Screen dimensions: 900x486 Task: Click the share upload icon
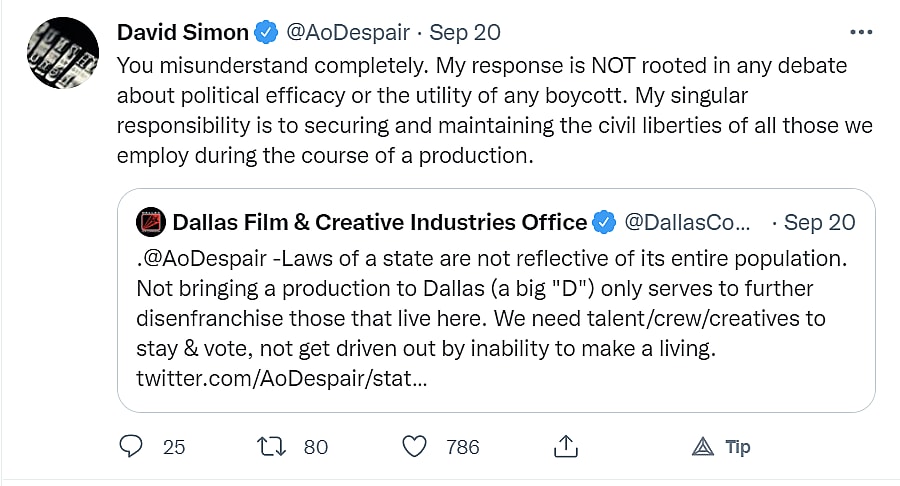tap(564, 446)
